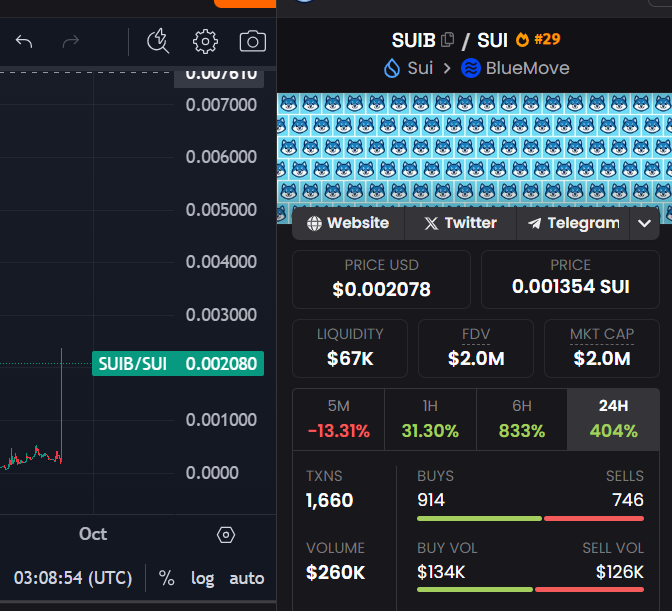Click the SUIB token name
The image size is (672, 611).
point(413,40)
